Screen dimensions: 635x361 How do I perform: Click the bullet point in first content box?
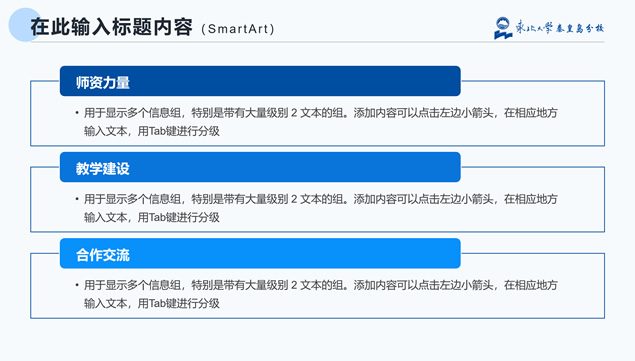77,113
